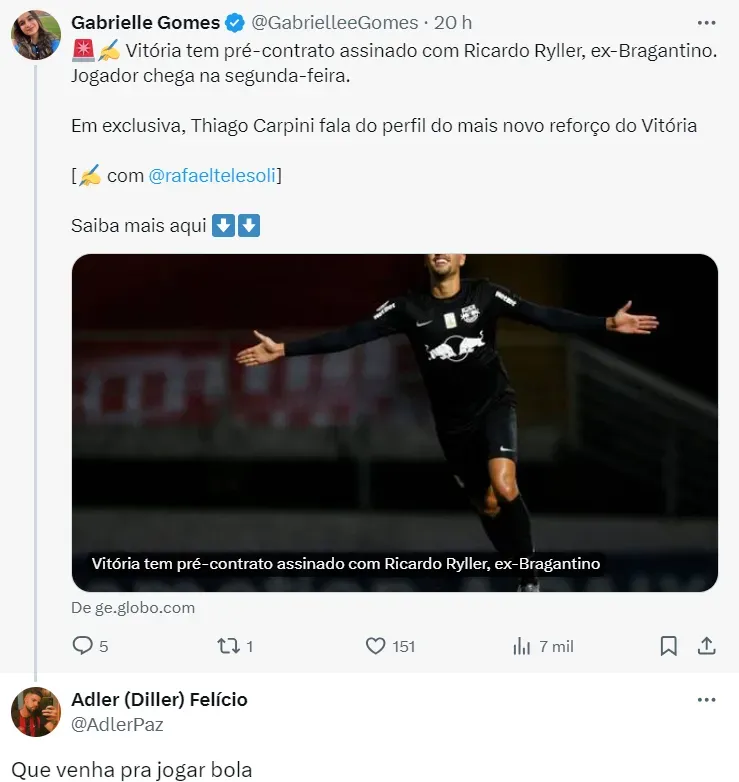Open Gabrielle Gomes's profile picture

(x=36, y=35)
